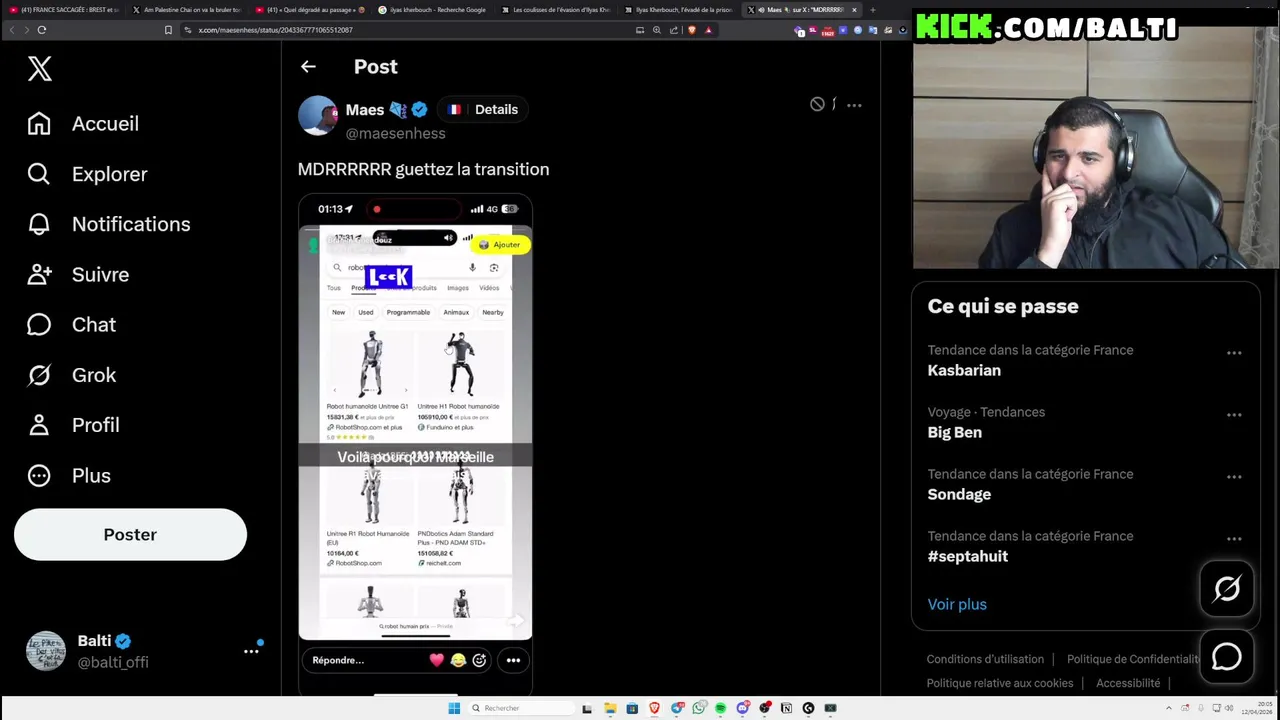Click the Poster button
The image size is (1280, 720).
click(x=130, y=534)
